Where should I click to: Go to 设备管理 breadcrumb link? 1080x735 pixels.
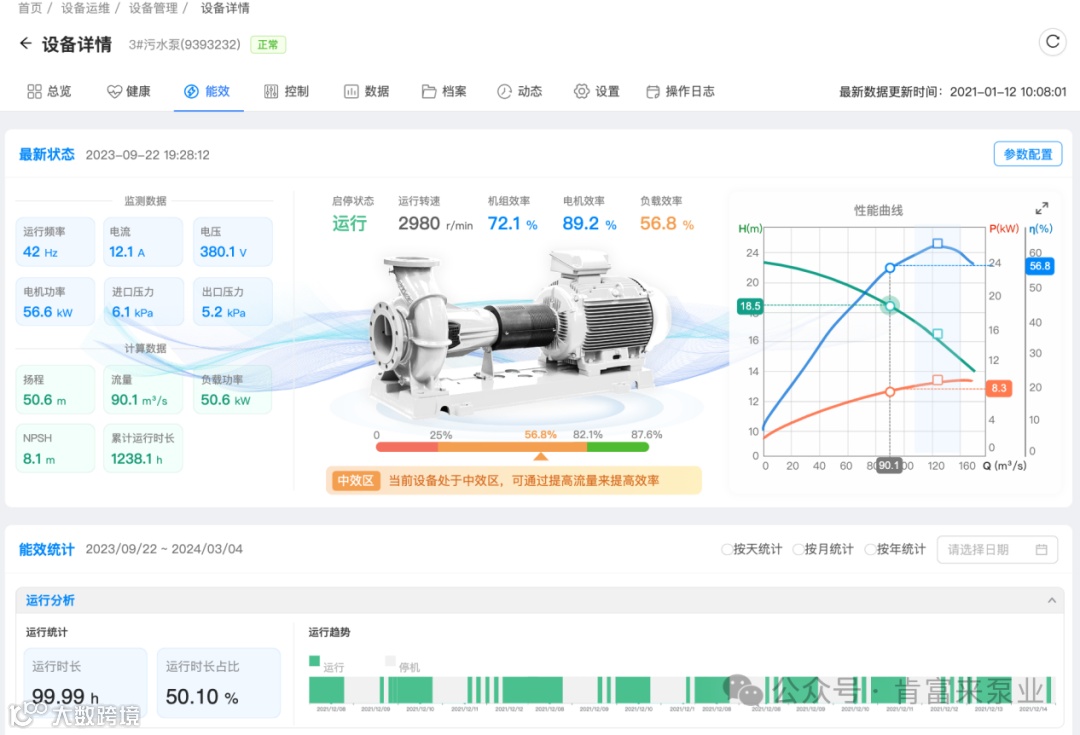coord(153,8)
